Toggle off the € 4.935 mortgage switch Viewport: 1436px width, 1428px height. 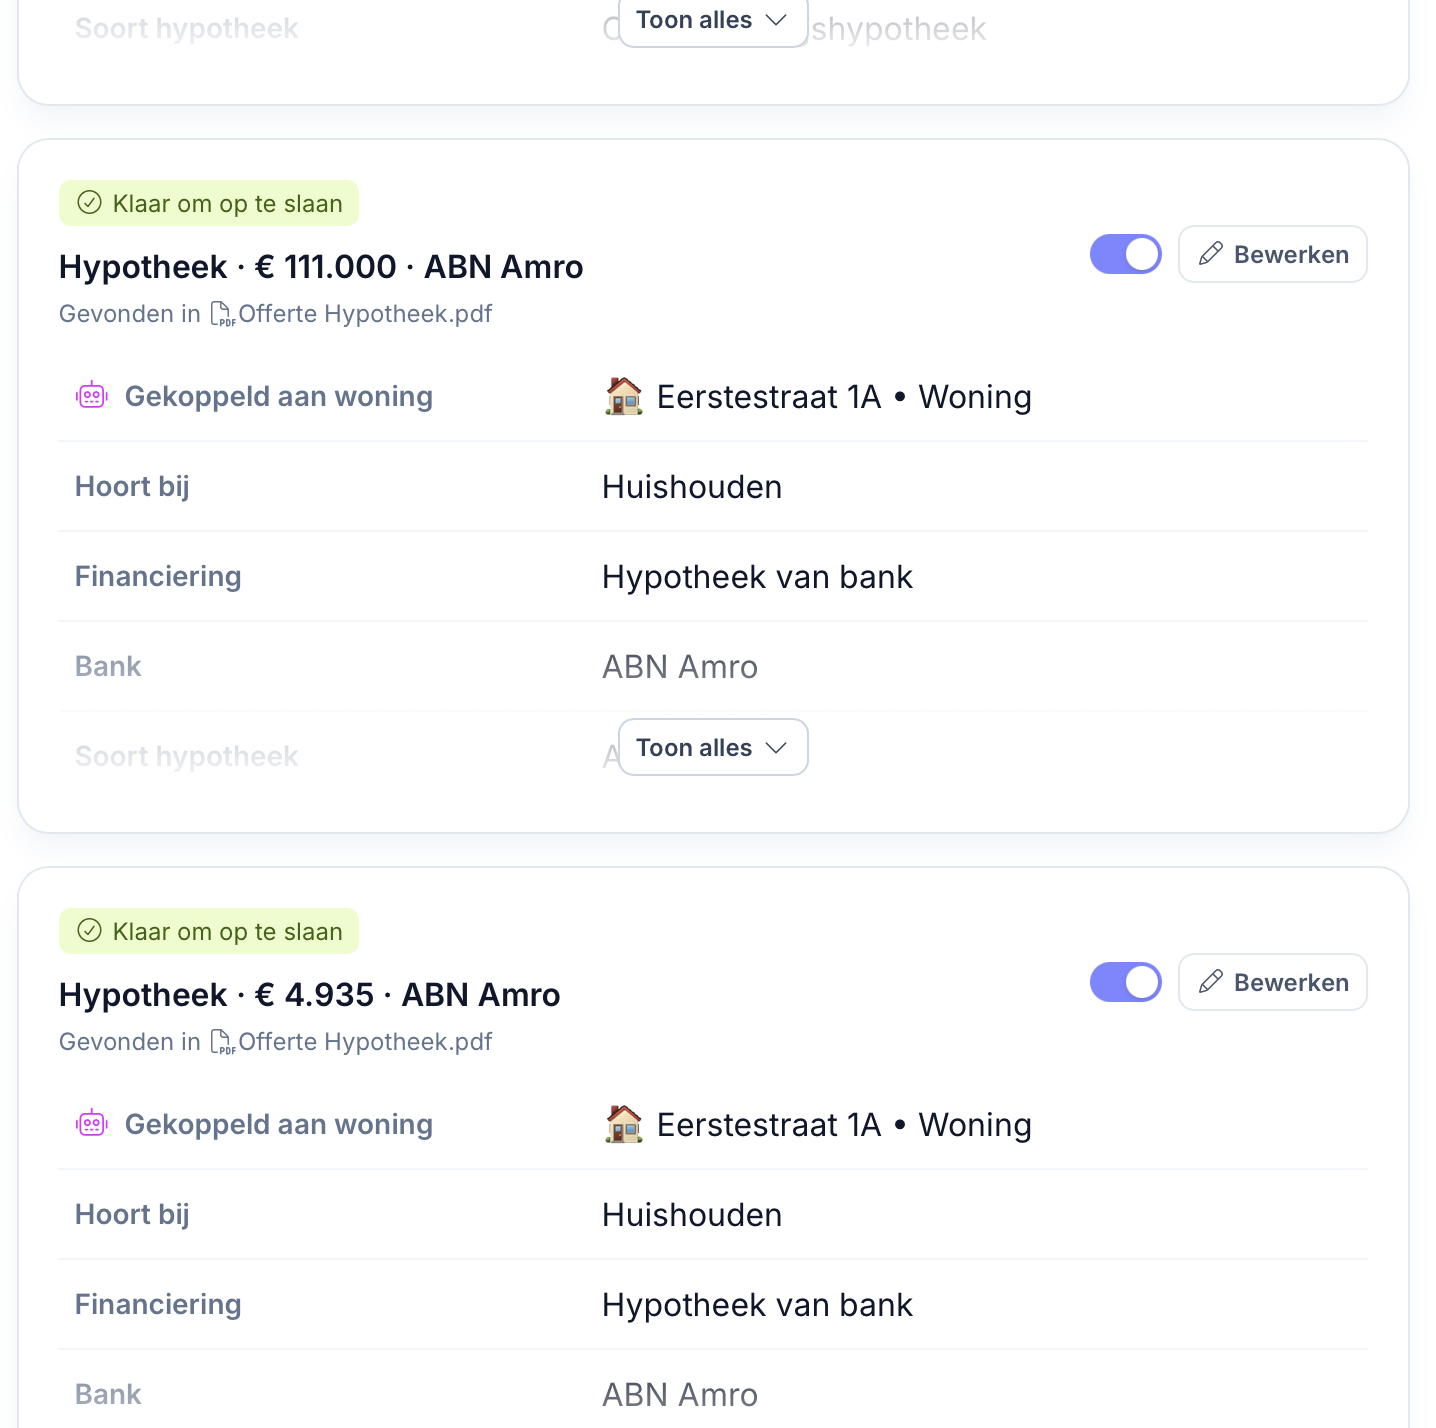(1125, 982)
